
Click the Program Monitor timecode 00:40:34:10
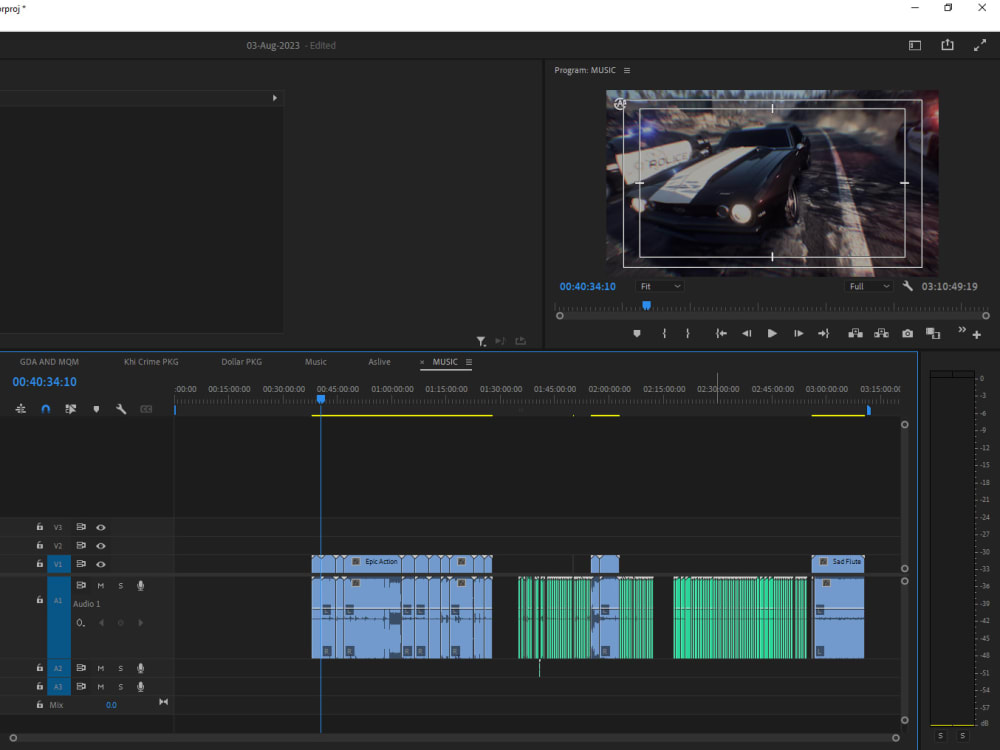(x=587, y=286)
